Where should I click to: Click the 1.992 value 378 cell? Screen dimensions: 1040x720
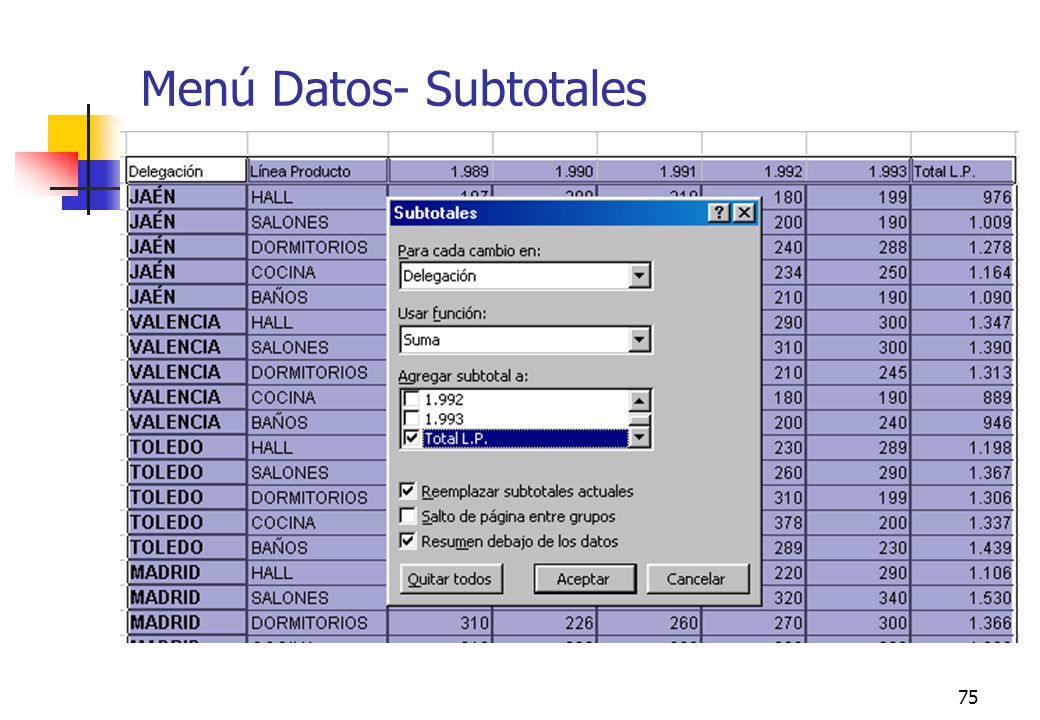[783, 522]
